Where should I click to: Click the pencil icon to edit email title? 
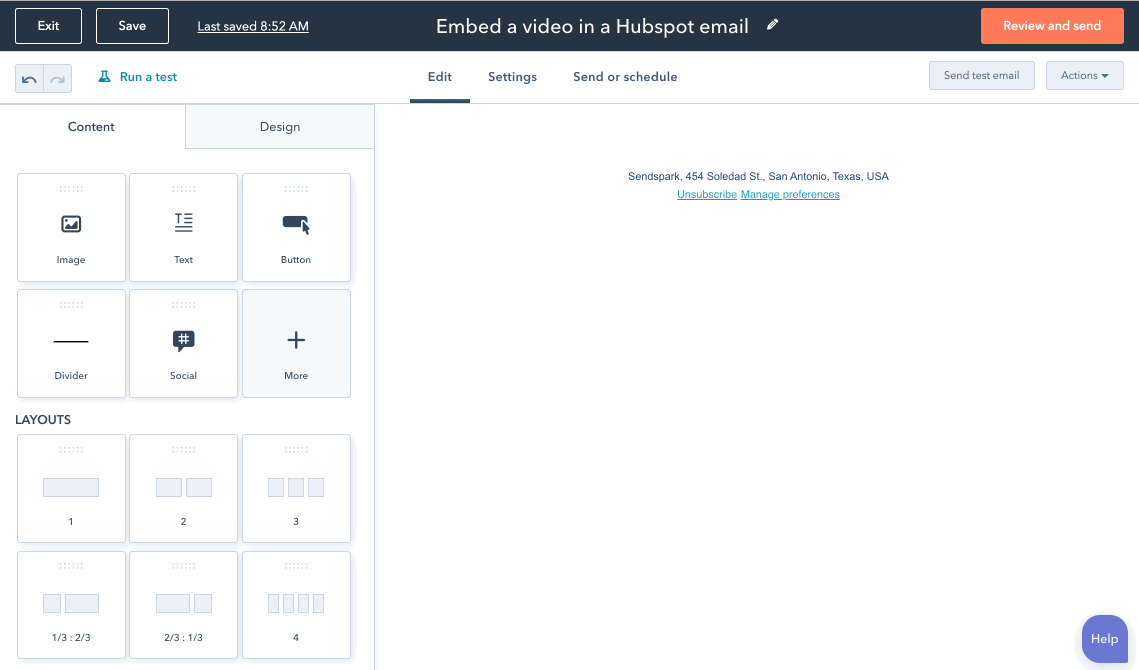point(772,25)
